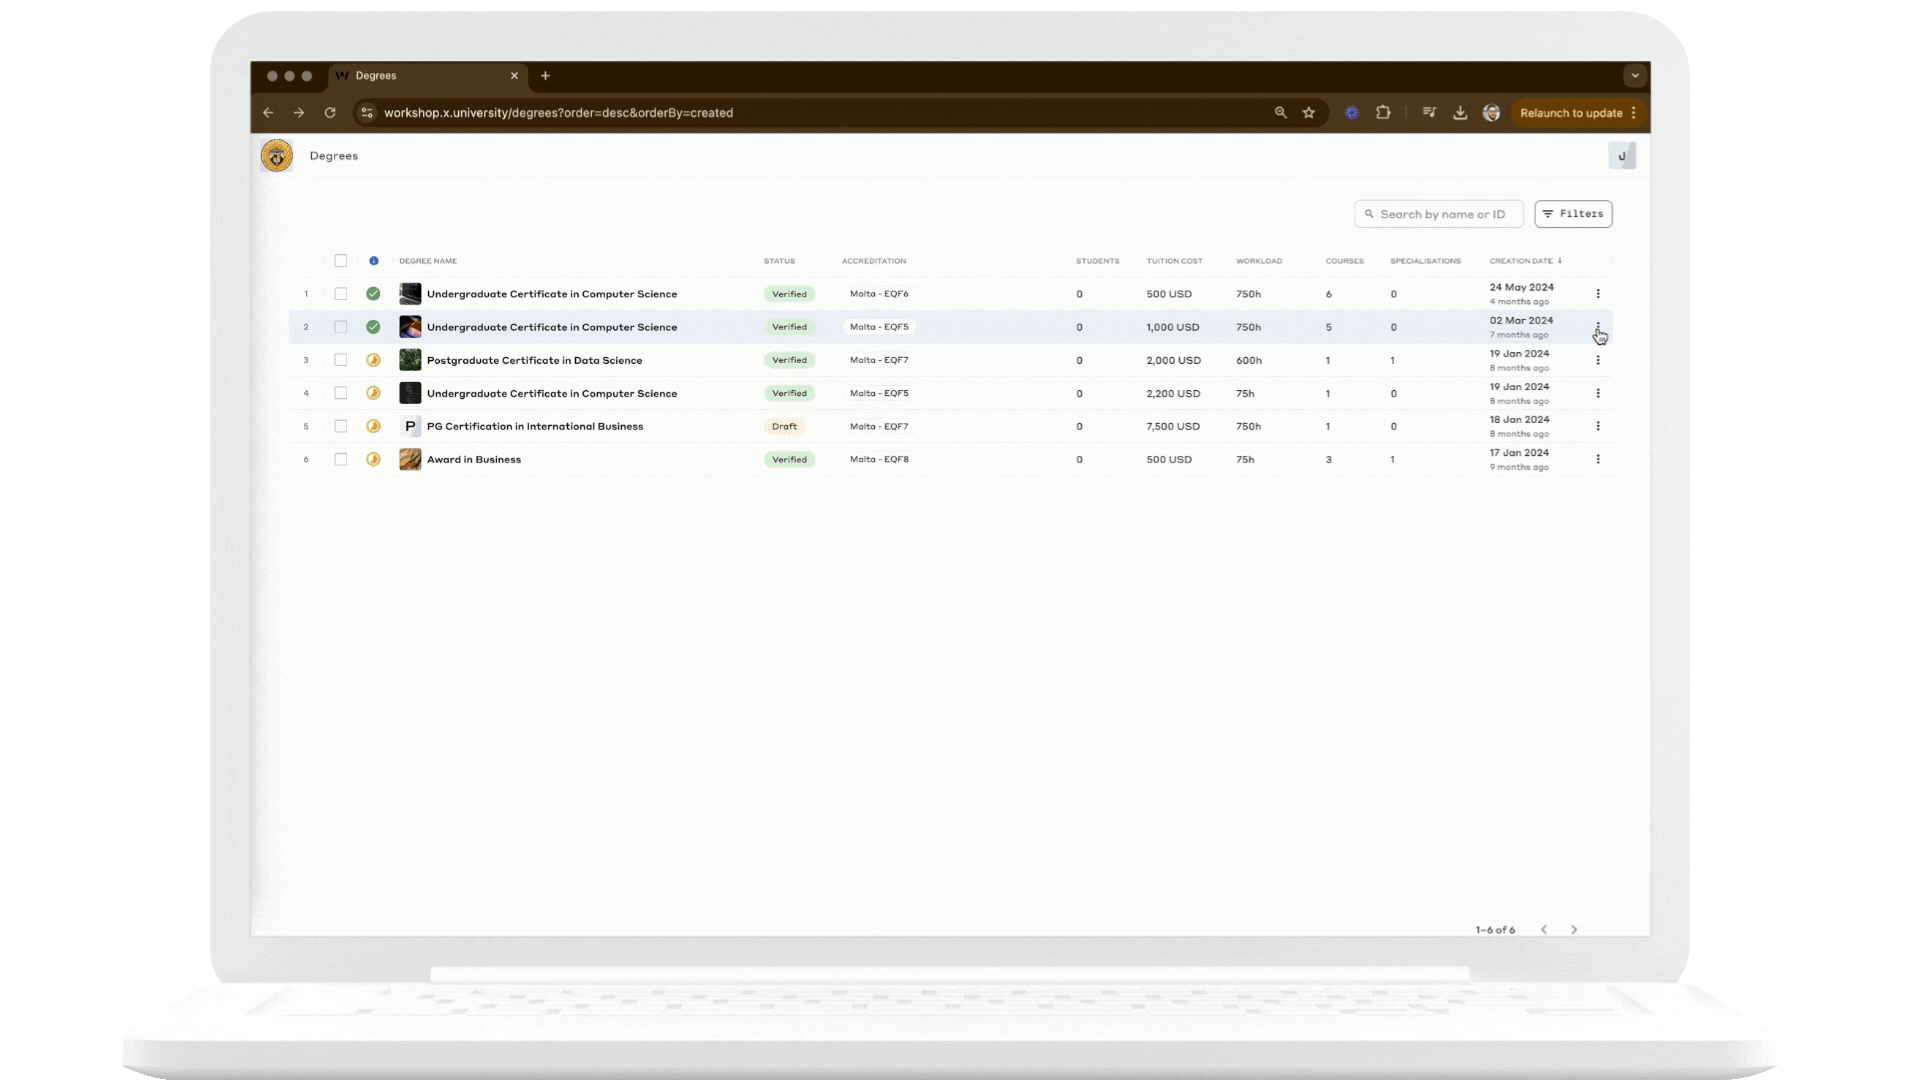Open the browser profile menu dropdown
This screenshot has width=1920, height=1080.
pyautogui.click(x=1491, y=113)
